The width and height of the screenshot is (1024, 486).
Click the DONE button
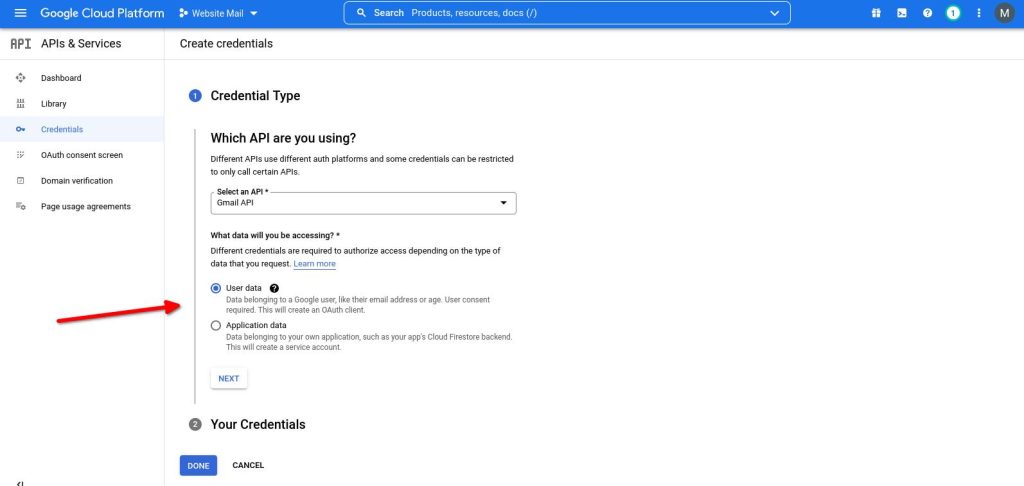coord(198,465)
